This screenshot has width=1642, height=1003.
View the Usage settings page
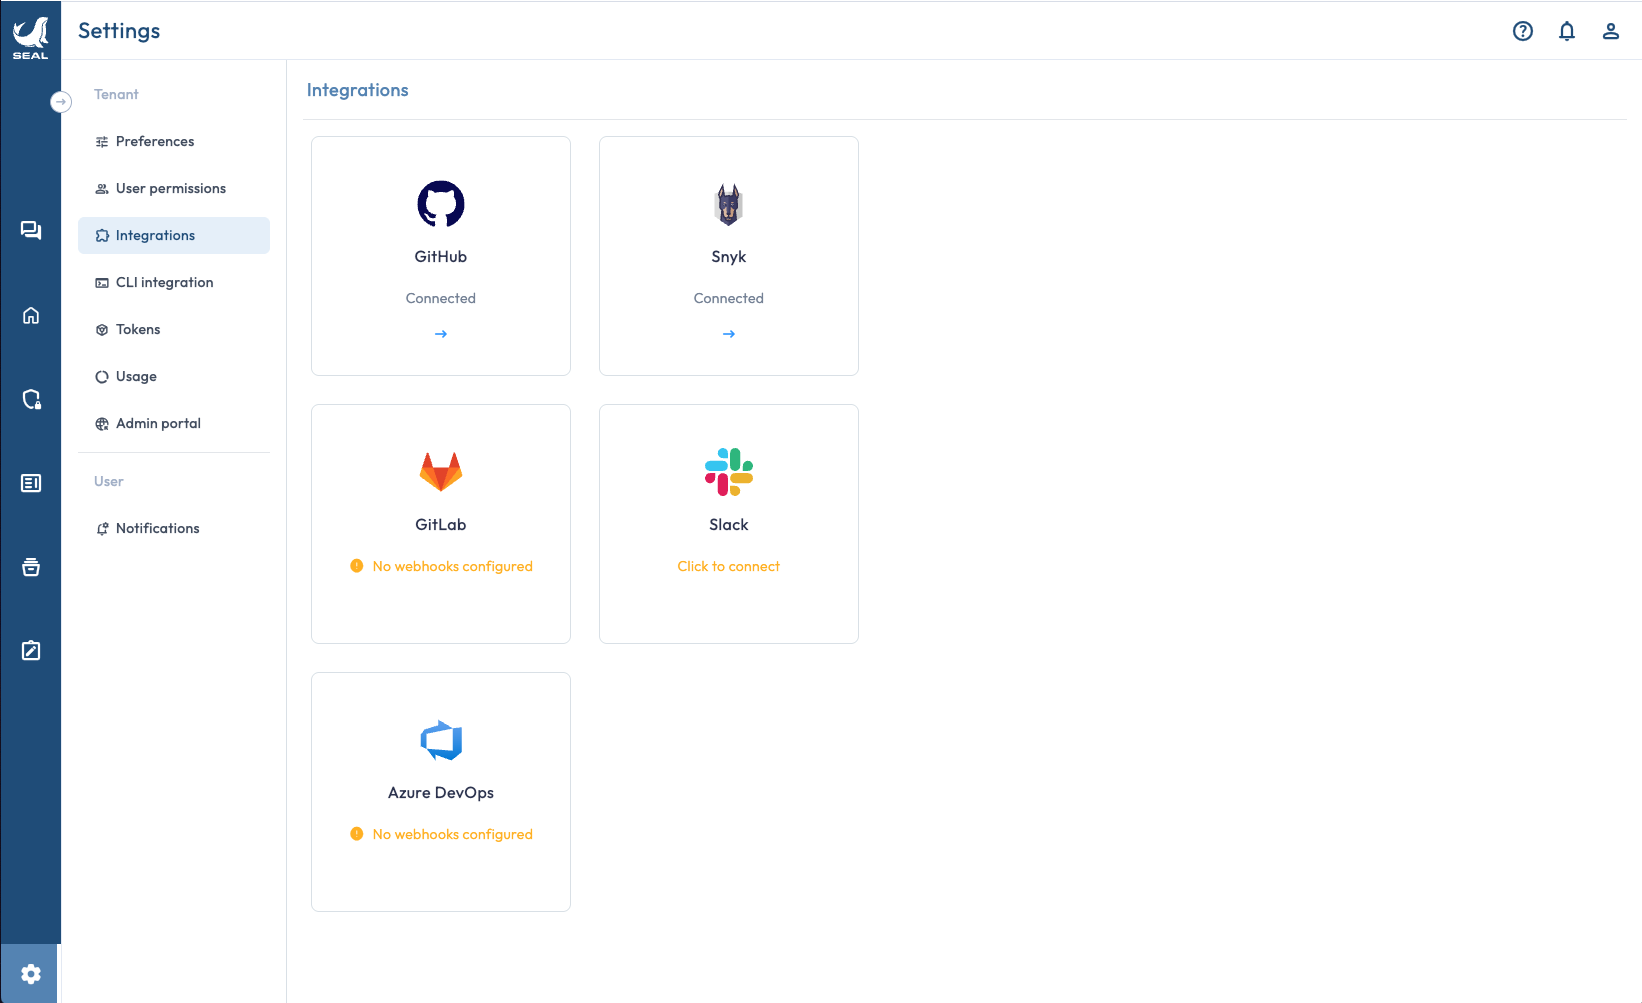(x=174, y=376)
